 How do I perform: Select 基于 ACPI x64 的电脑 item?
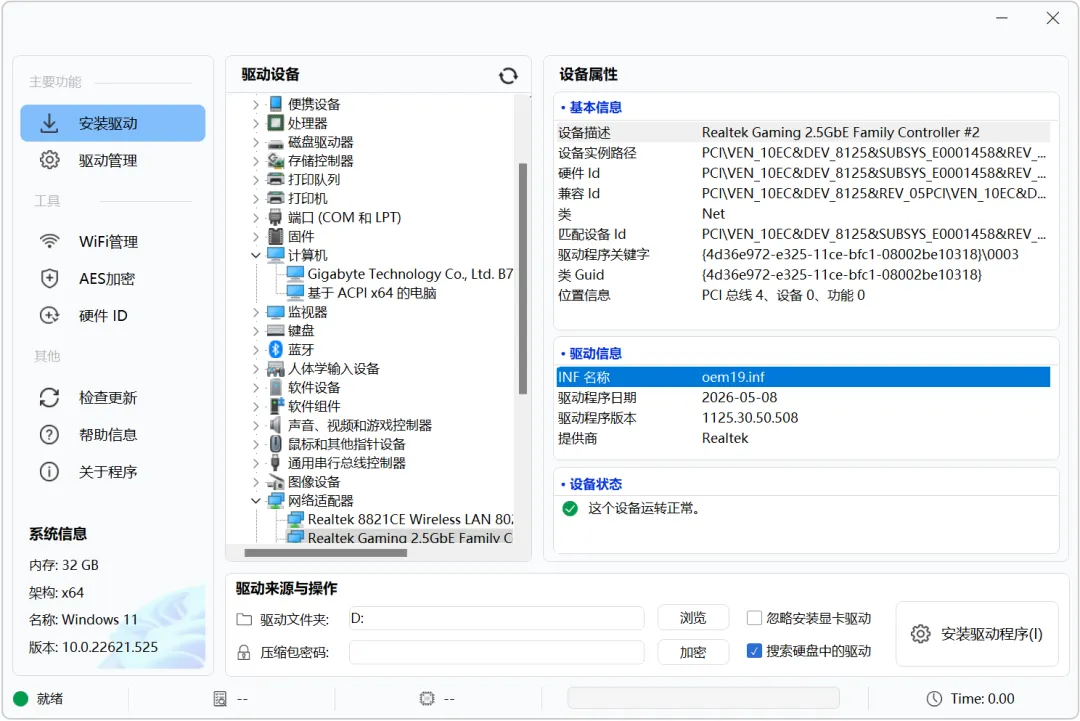(x=362, y=293)
